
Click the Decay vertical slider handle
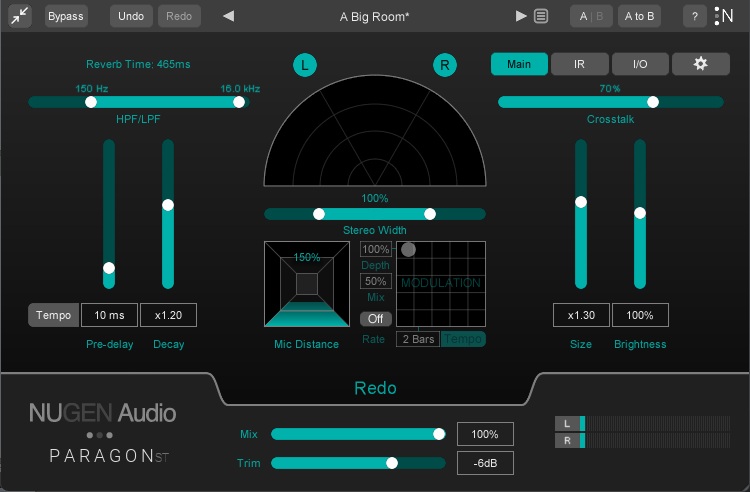click(168, 205)
